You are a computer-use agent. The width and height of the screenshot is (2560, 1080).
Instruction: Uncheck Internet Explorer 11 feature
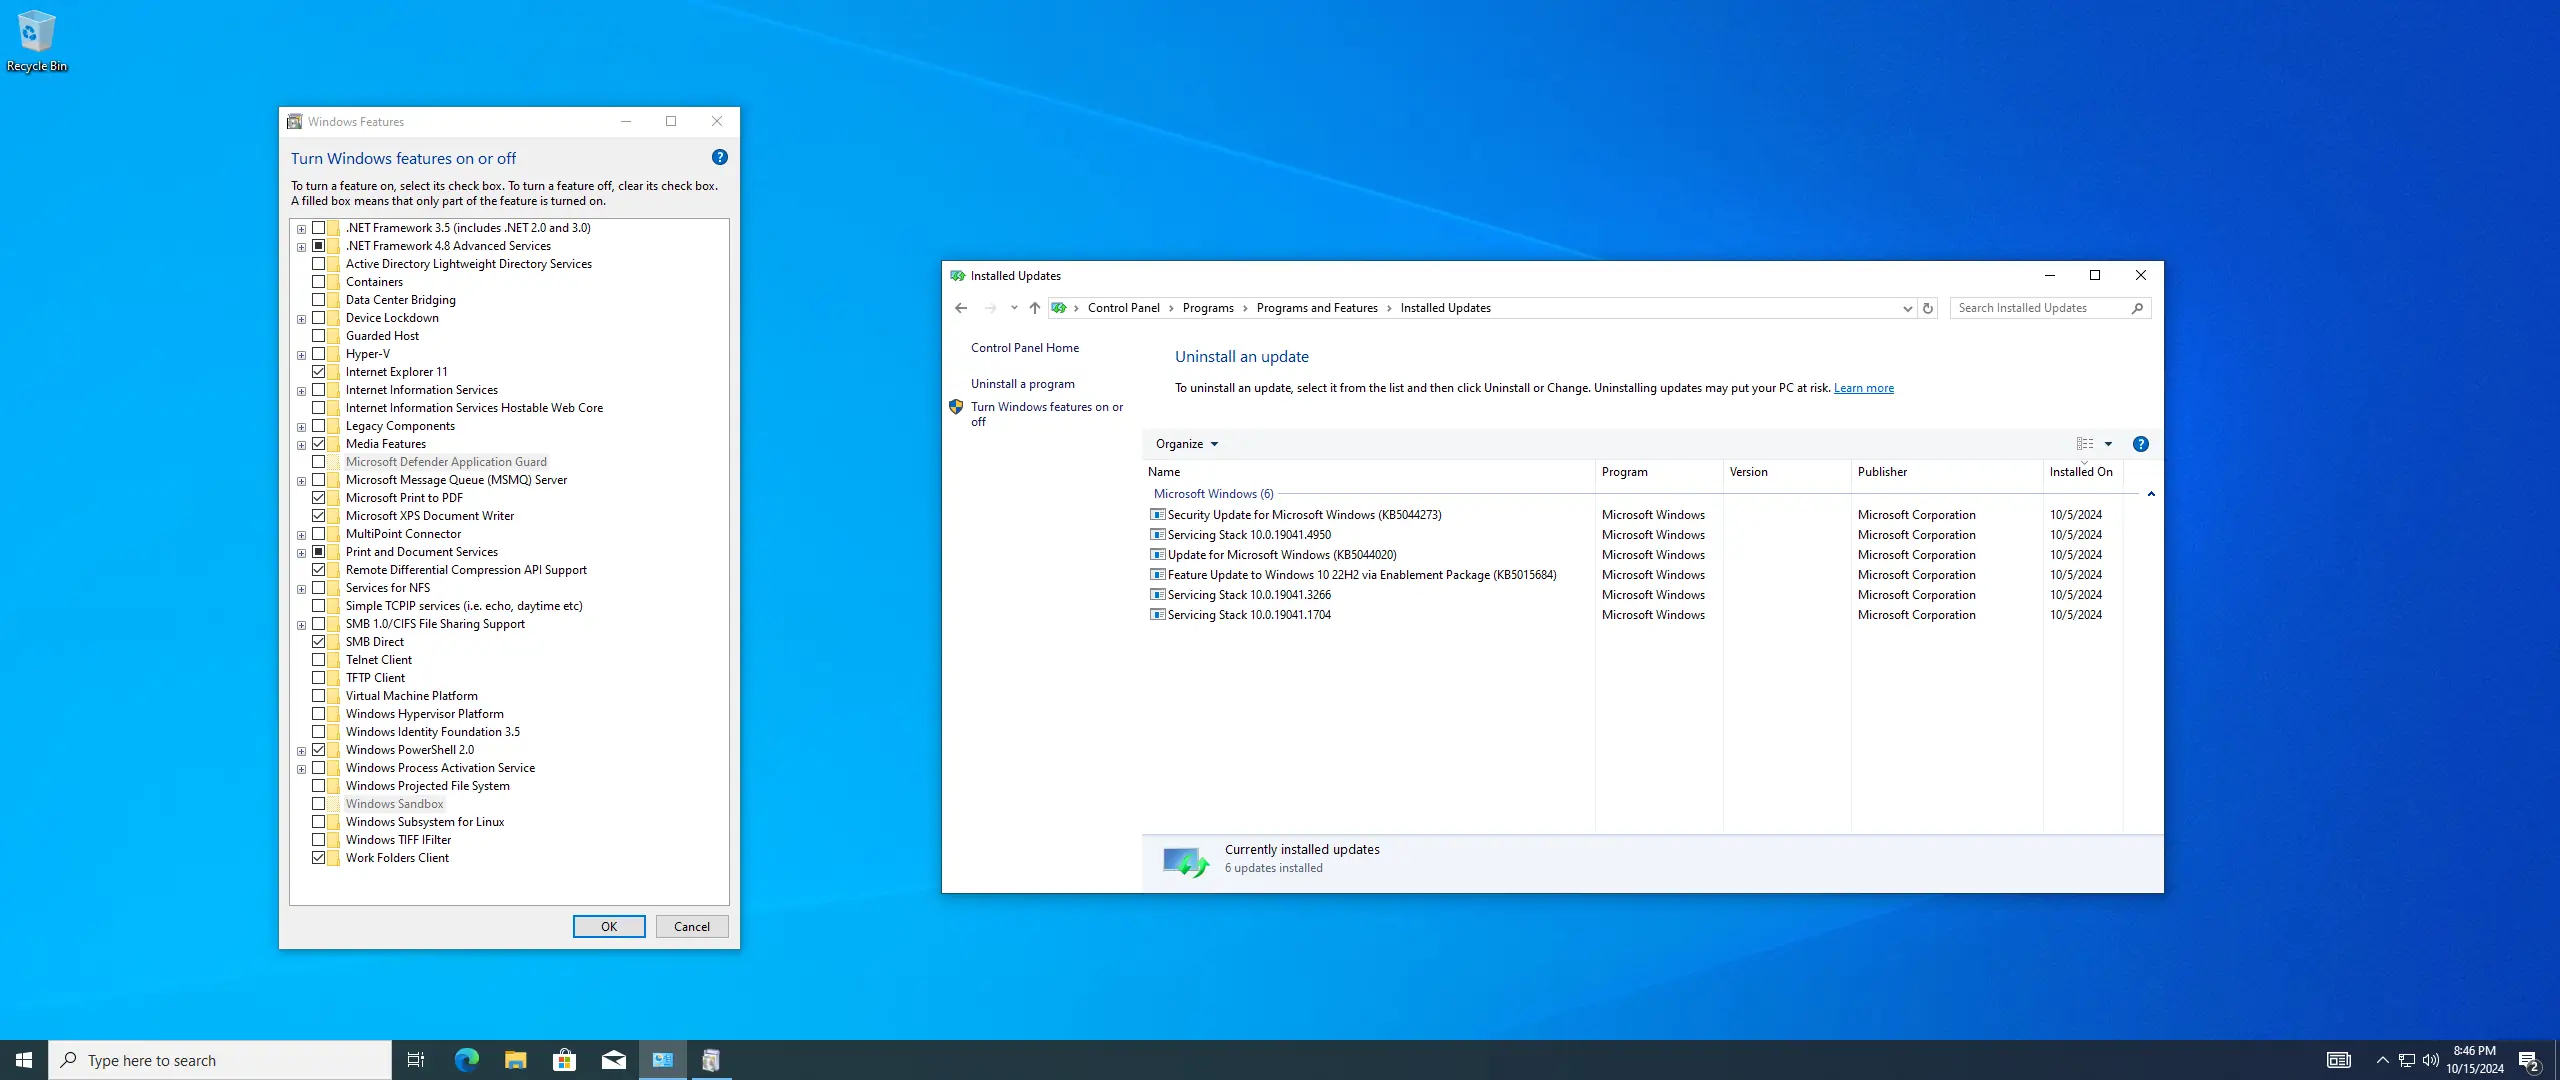(x=318, y=372)
